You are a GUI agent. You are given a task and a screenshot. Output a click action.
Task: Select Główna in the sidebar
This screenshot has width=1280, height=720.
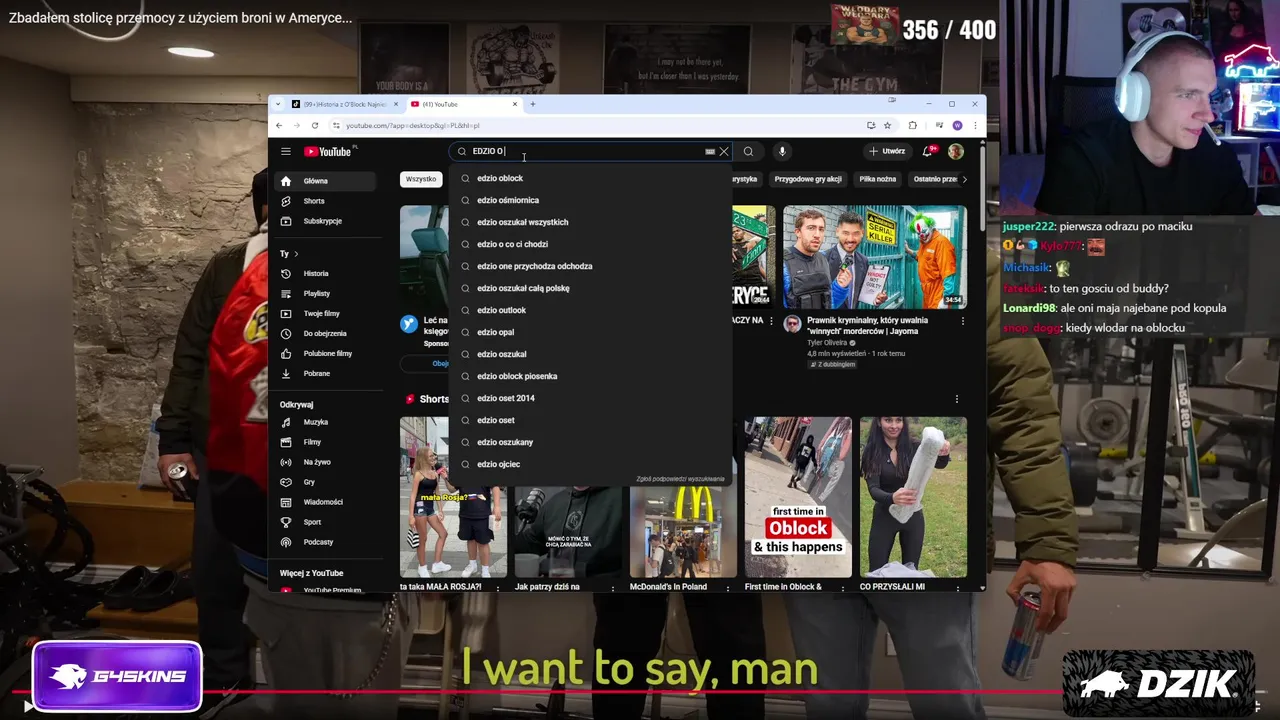[324, 181]
